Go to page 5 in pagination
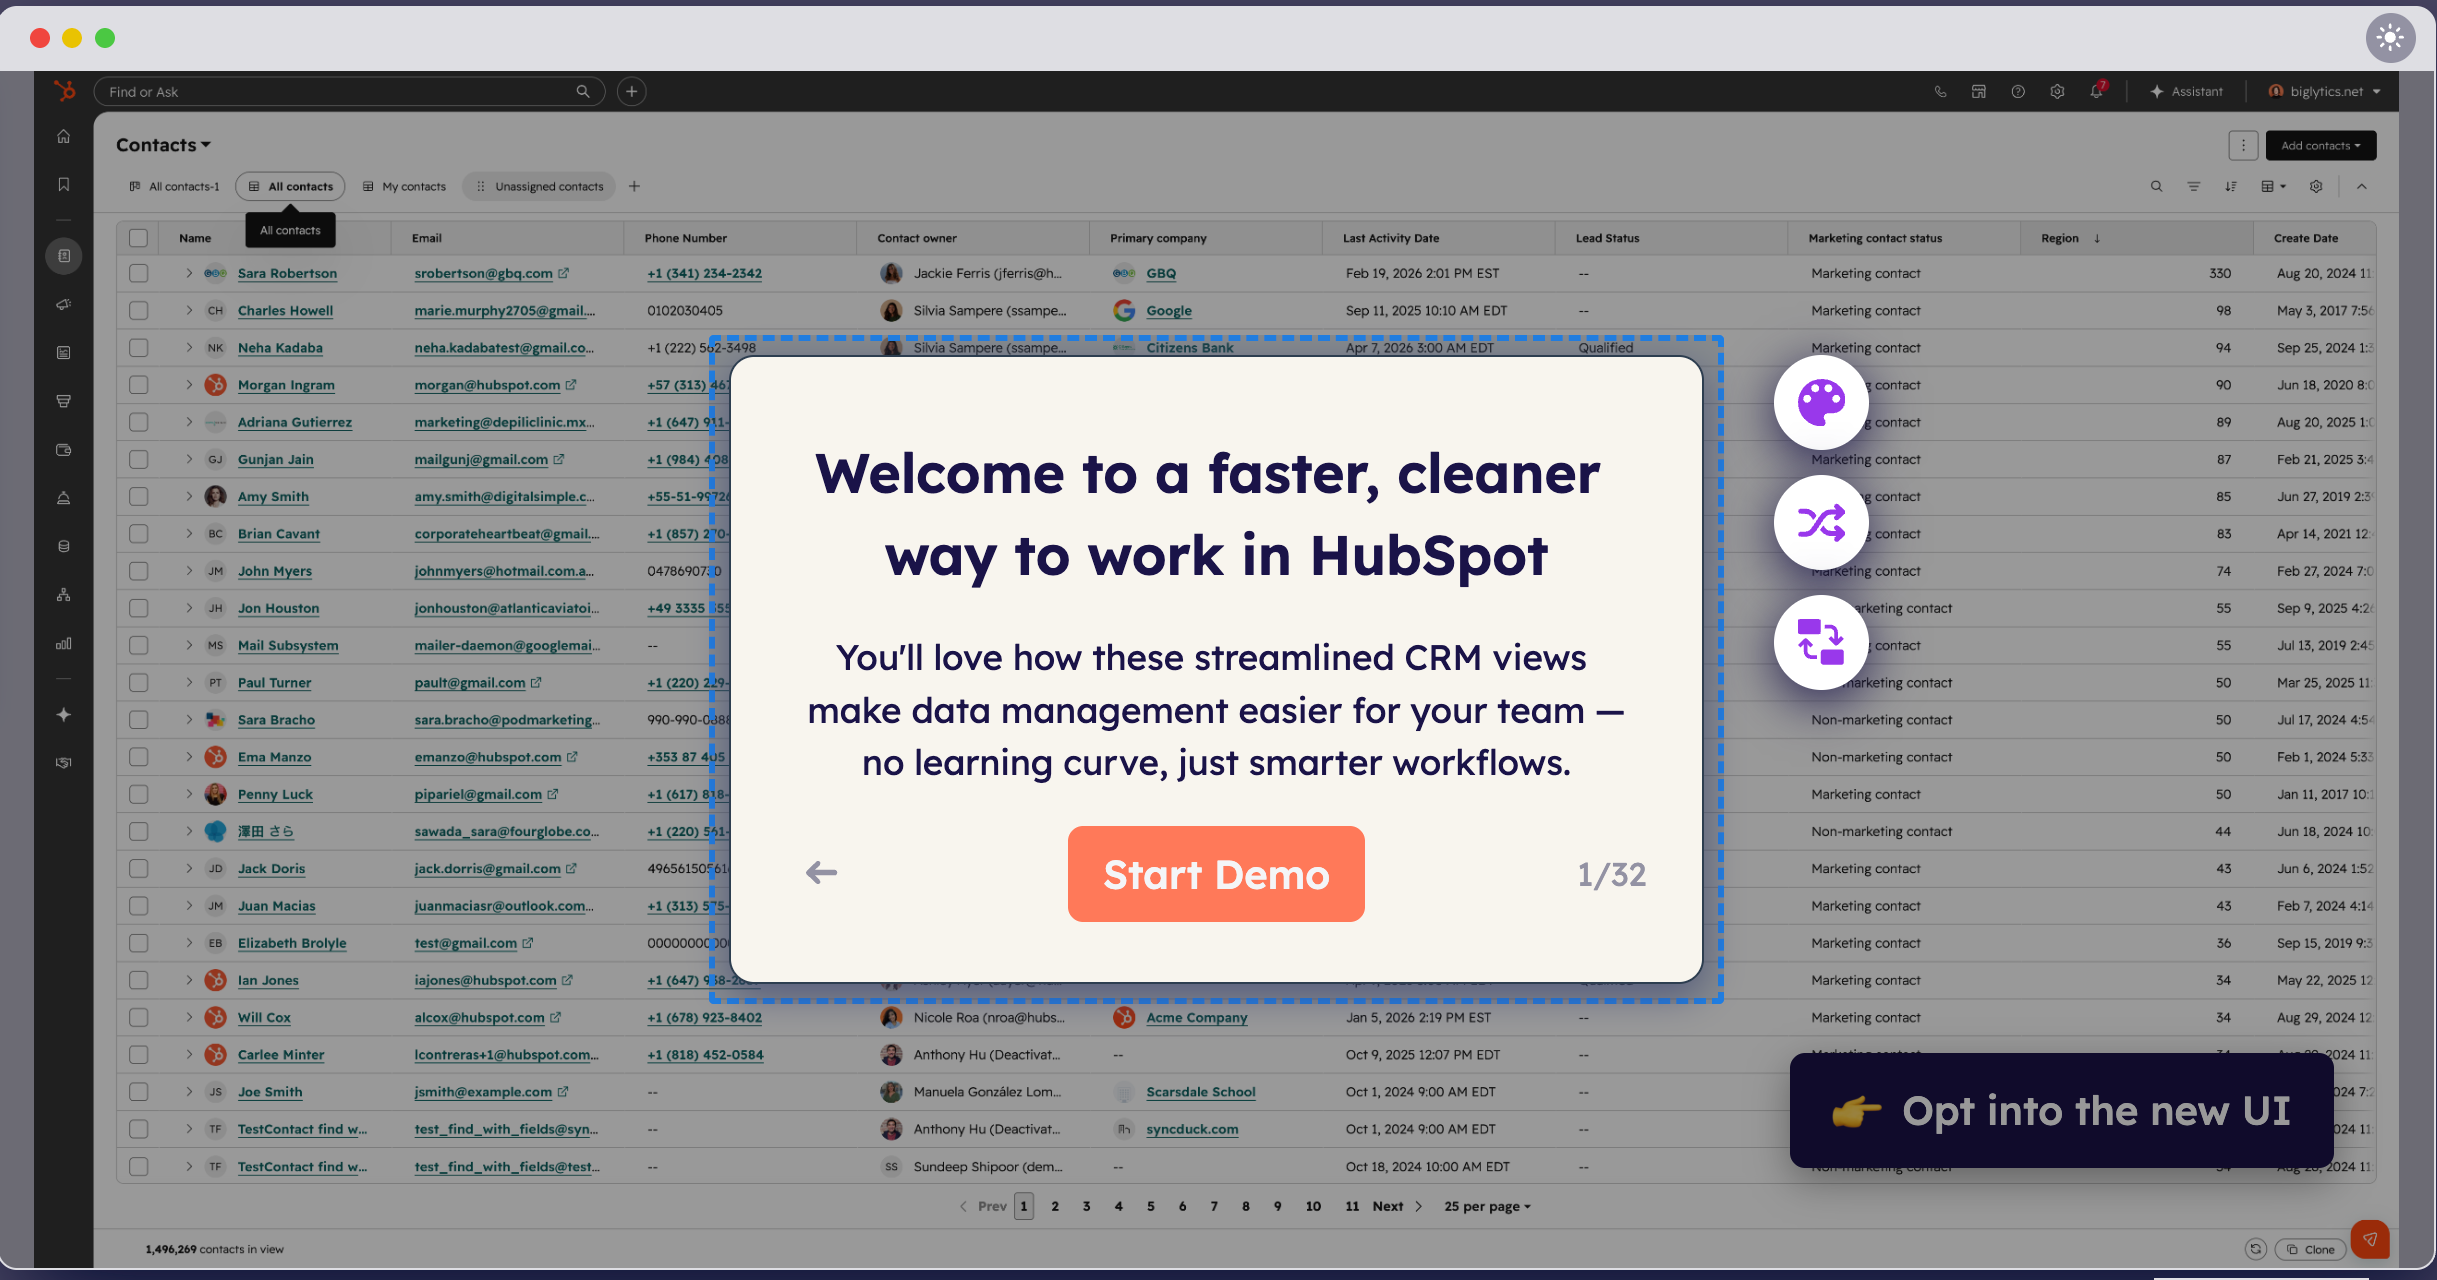This screenshot has width=2437, height=1280. (x=1150, y=1206)
